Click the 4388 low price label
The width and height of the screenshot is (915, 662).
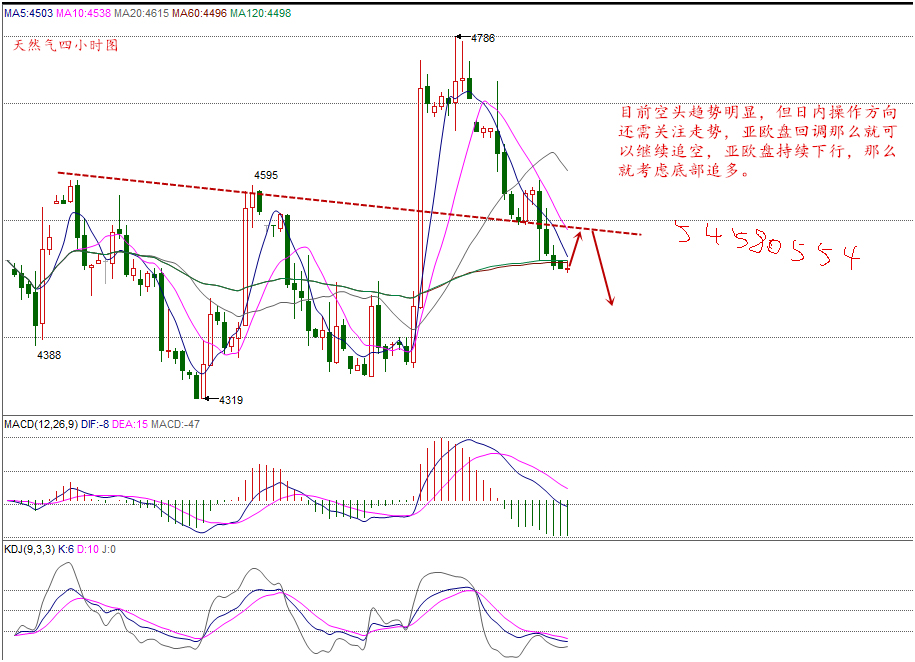tap(49, 355)
